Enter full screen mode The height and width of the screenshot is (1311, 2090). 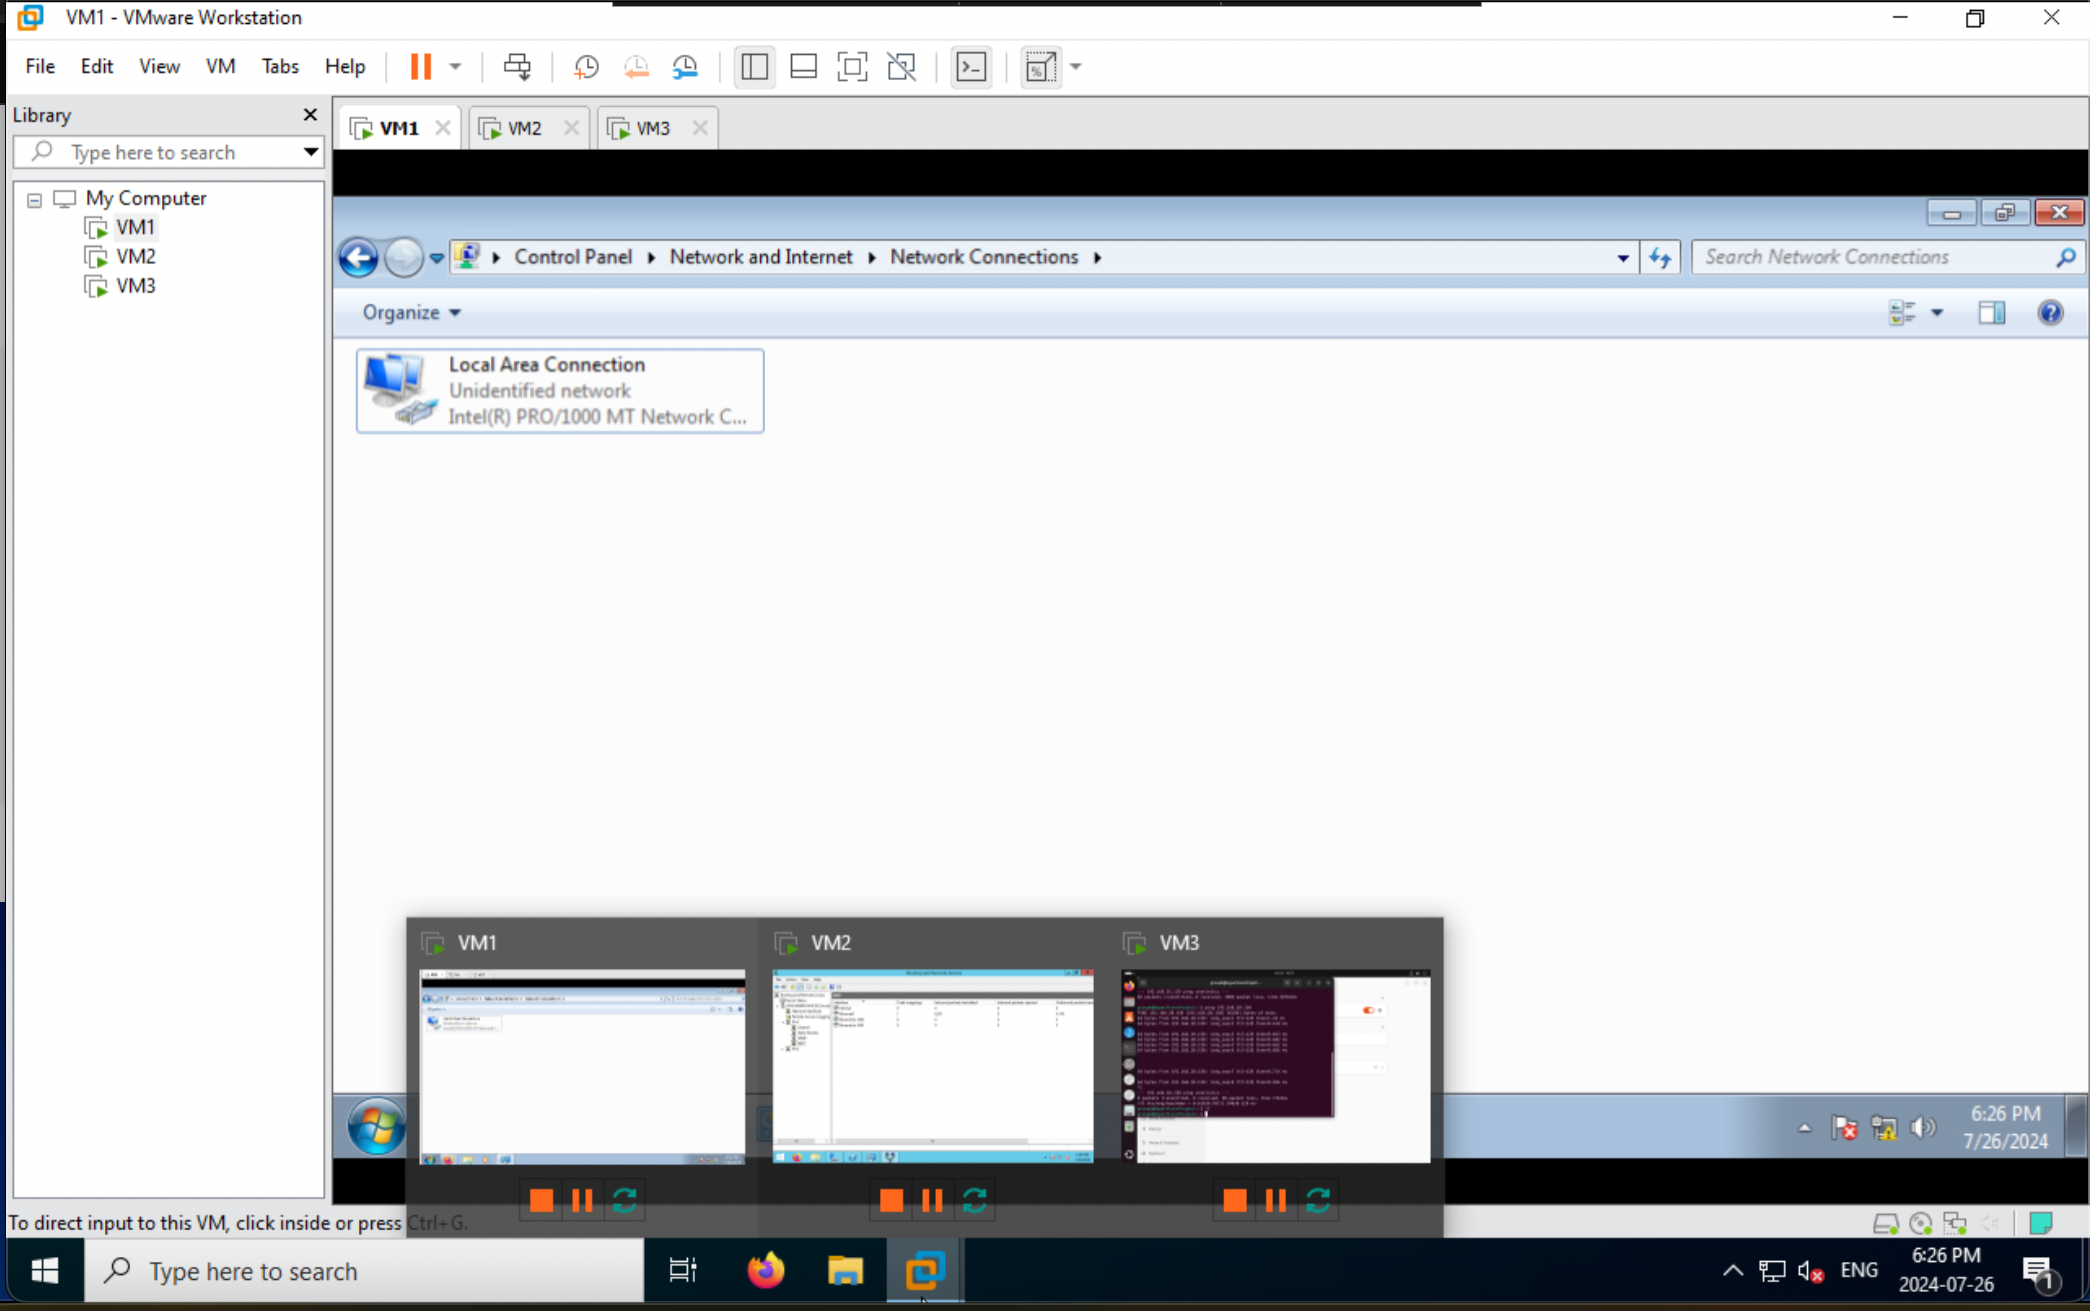pyautogui.click(x=852, y=66)
